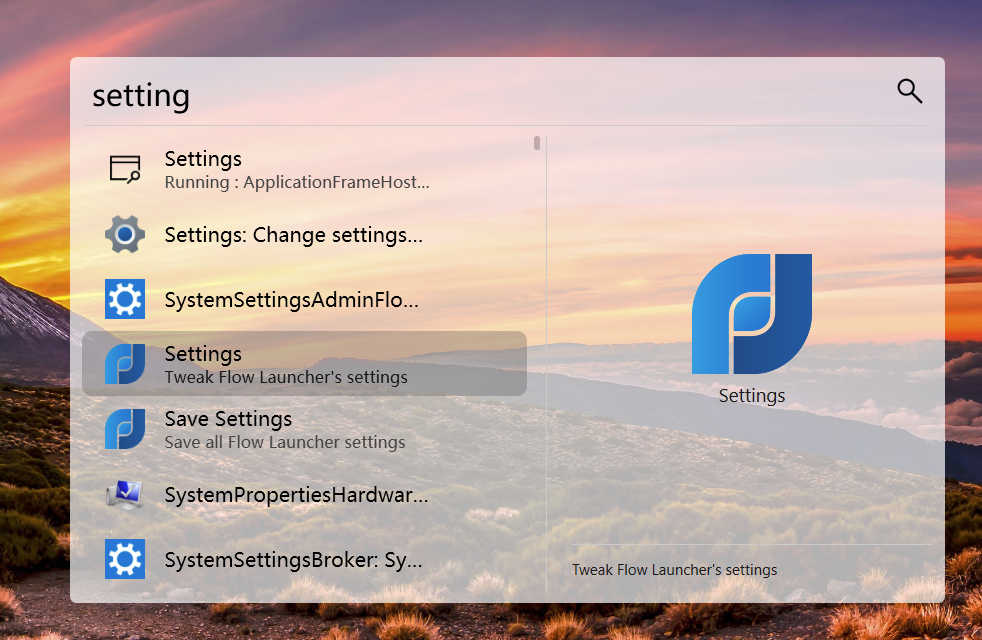Viewport: 982px width, 640px height.
Task: Open the 'SystemSettingsBroker: Sy...' result
Action: pyautogui.click(x=304, y=559)
